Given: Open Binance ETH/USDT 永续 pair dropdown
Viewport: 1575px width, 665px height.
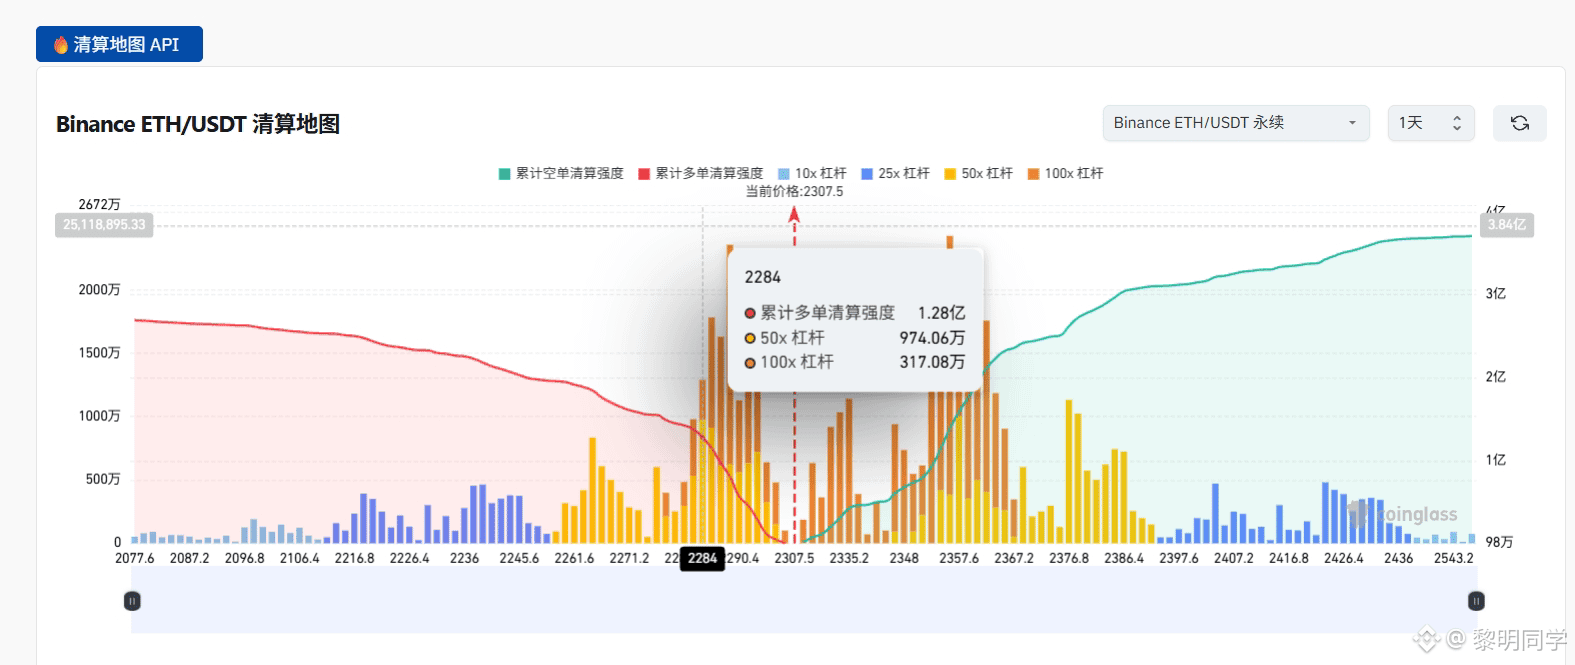Looking at the screenshot, I should pos(1236,123).
